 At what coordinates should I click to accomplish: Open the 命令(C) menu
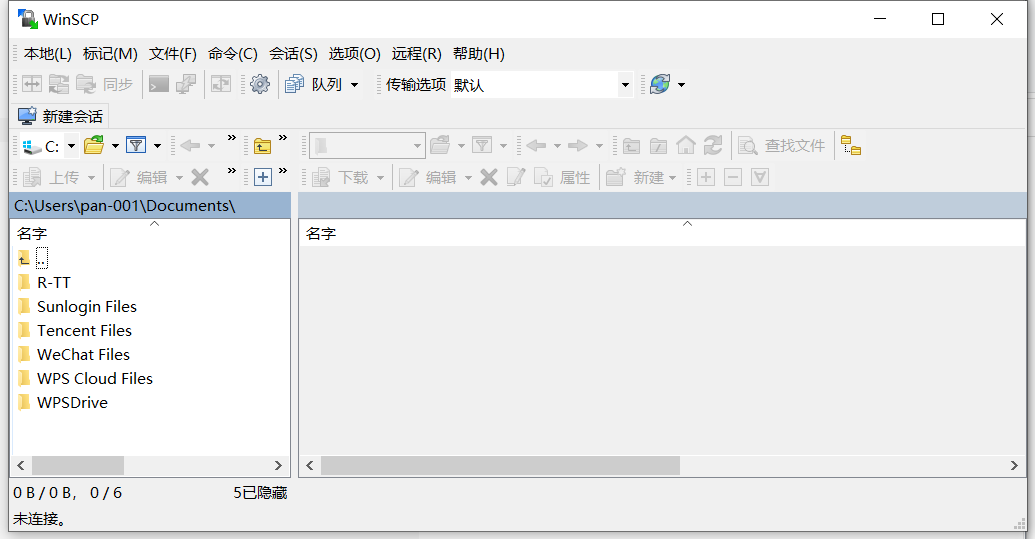[233, 53]
